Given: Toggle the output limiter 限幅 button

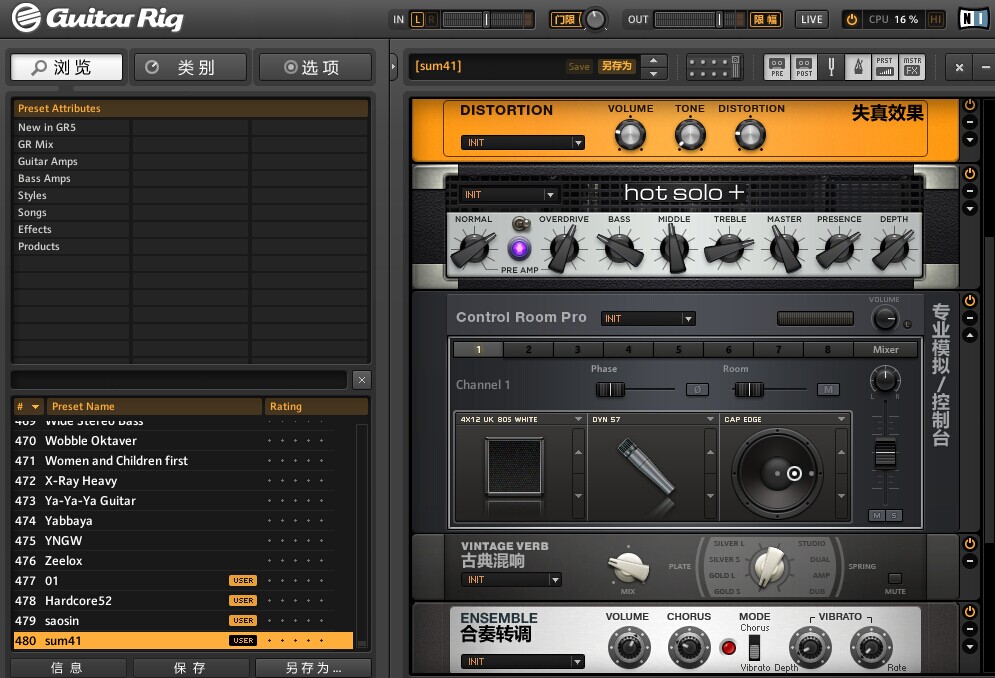Looking at the screenshot, I should [x=765, y=20].
